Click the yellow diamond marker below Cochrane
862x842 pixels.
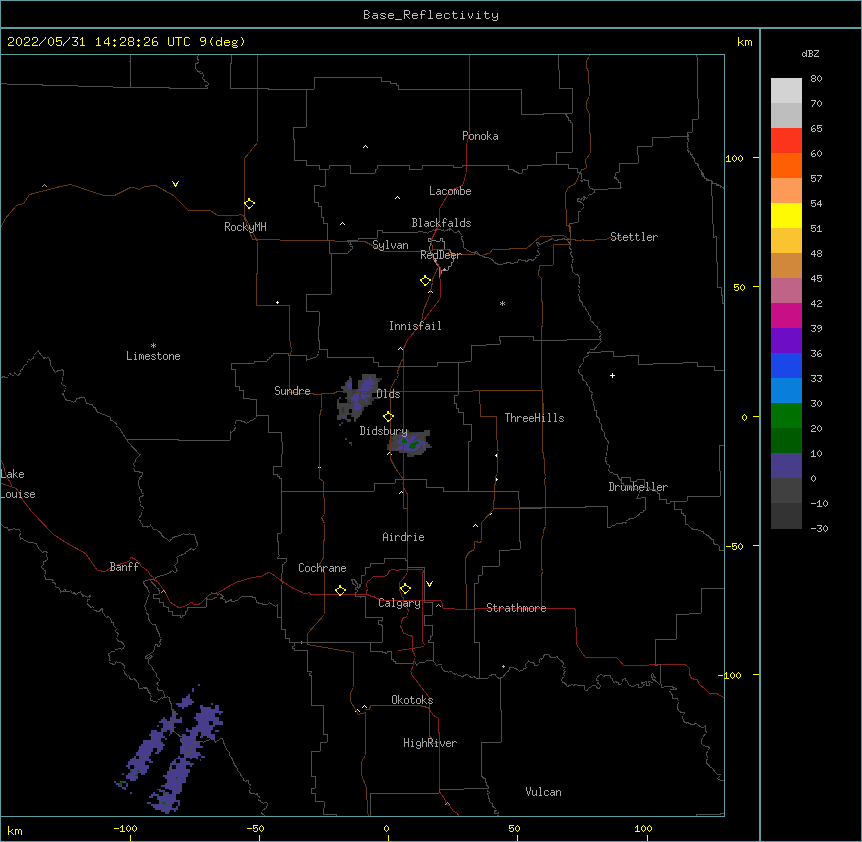point(340,590)
